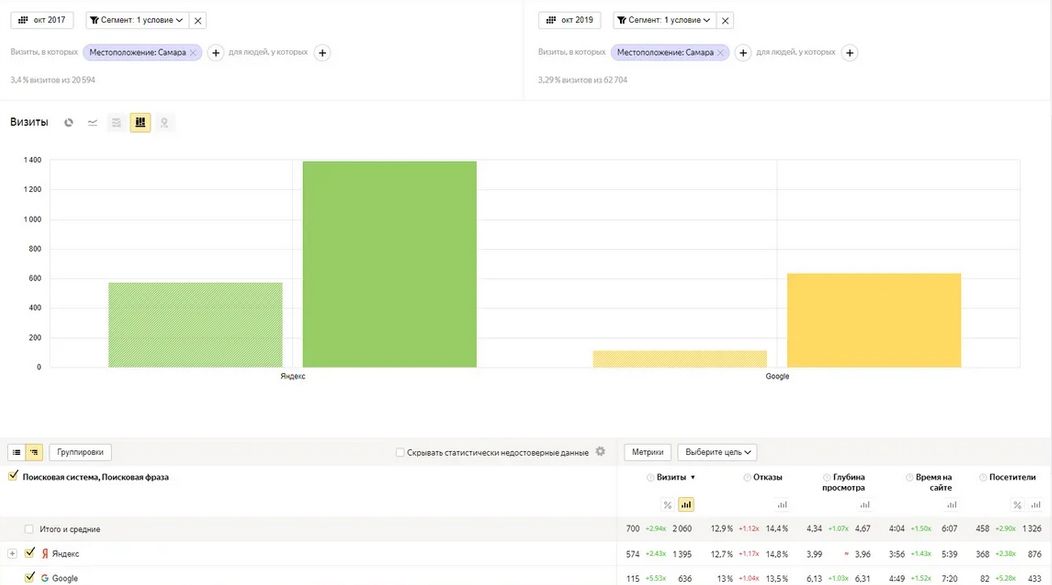
Task: Show Визиты as percent icon
Action: coord(668,504)
